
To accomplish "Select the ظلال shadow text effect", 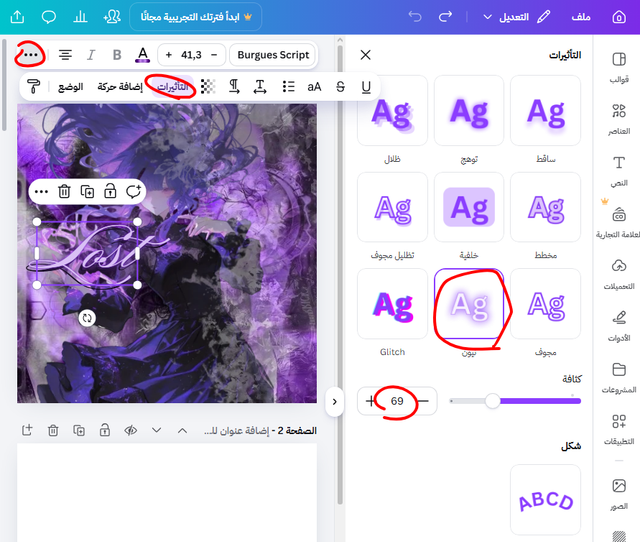I will 392,111.
